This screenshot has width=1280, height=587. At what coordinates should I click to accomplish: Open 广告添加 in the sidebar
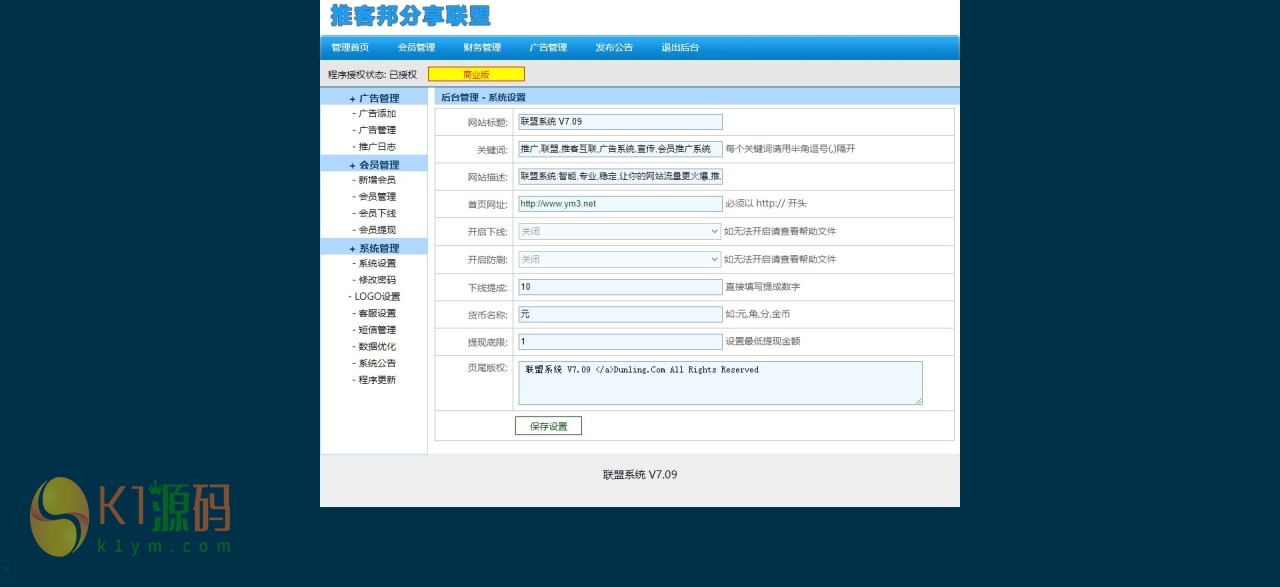coord(377,114)
